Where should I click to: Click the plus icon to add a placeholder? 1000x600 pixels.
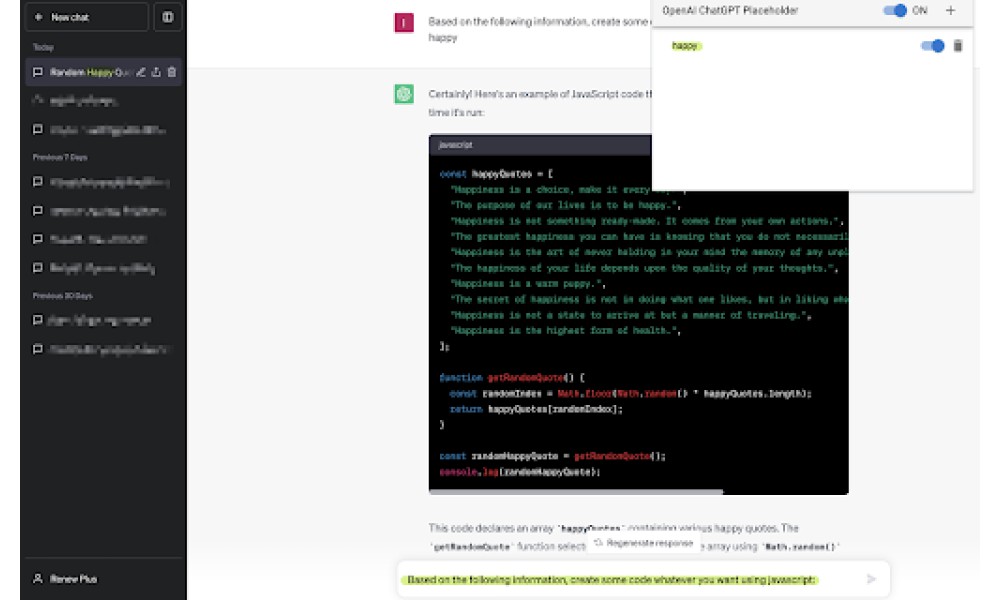coord(950,10)
